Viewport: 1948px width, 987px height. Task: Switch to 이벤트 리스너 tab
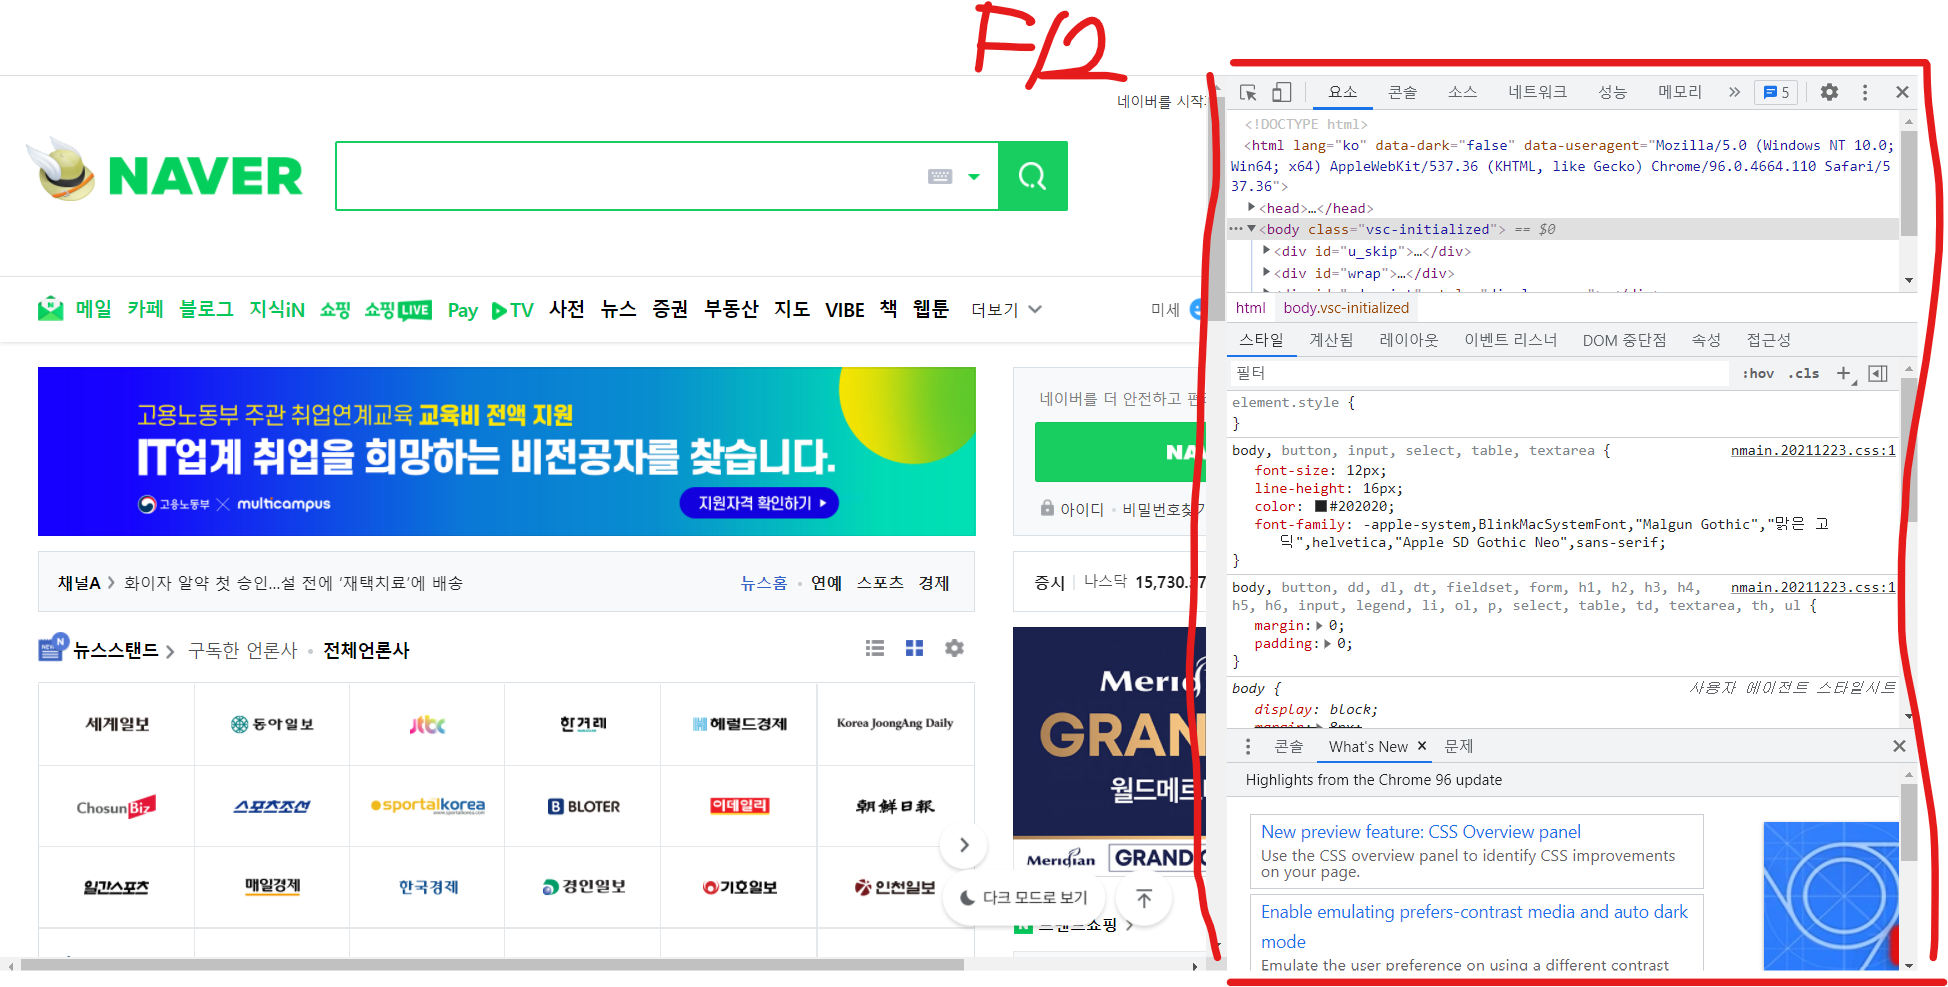1510,340
